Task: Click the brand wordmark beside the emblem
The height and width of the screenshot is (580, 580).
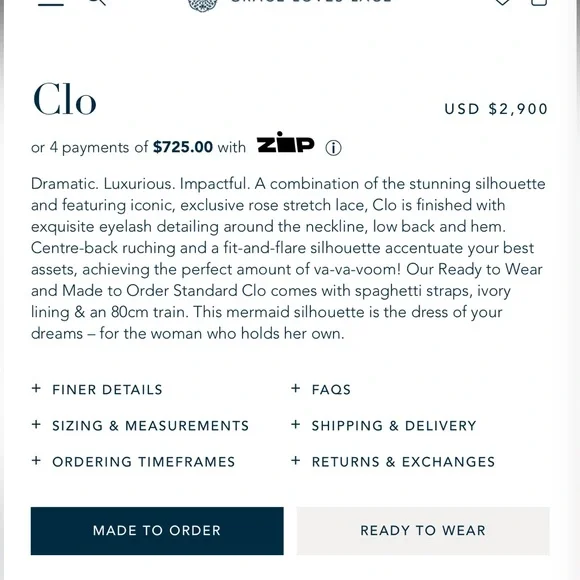Action: 311,2
